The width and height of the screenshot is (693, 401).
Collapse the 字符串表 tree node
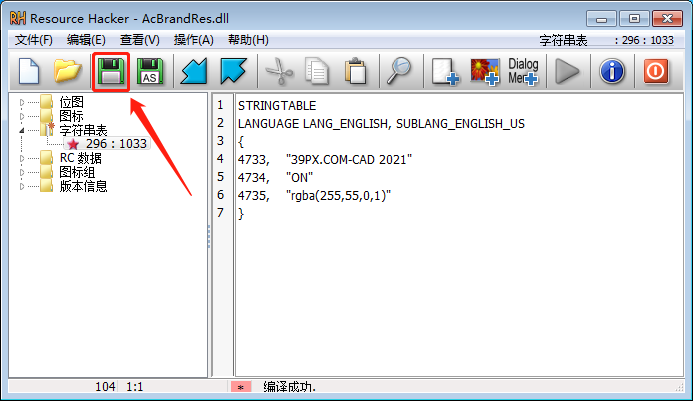(x=22, y=130)
